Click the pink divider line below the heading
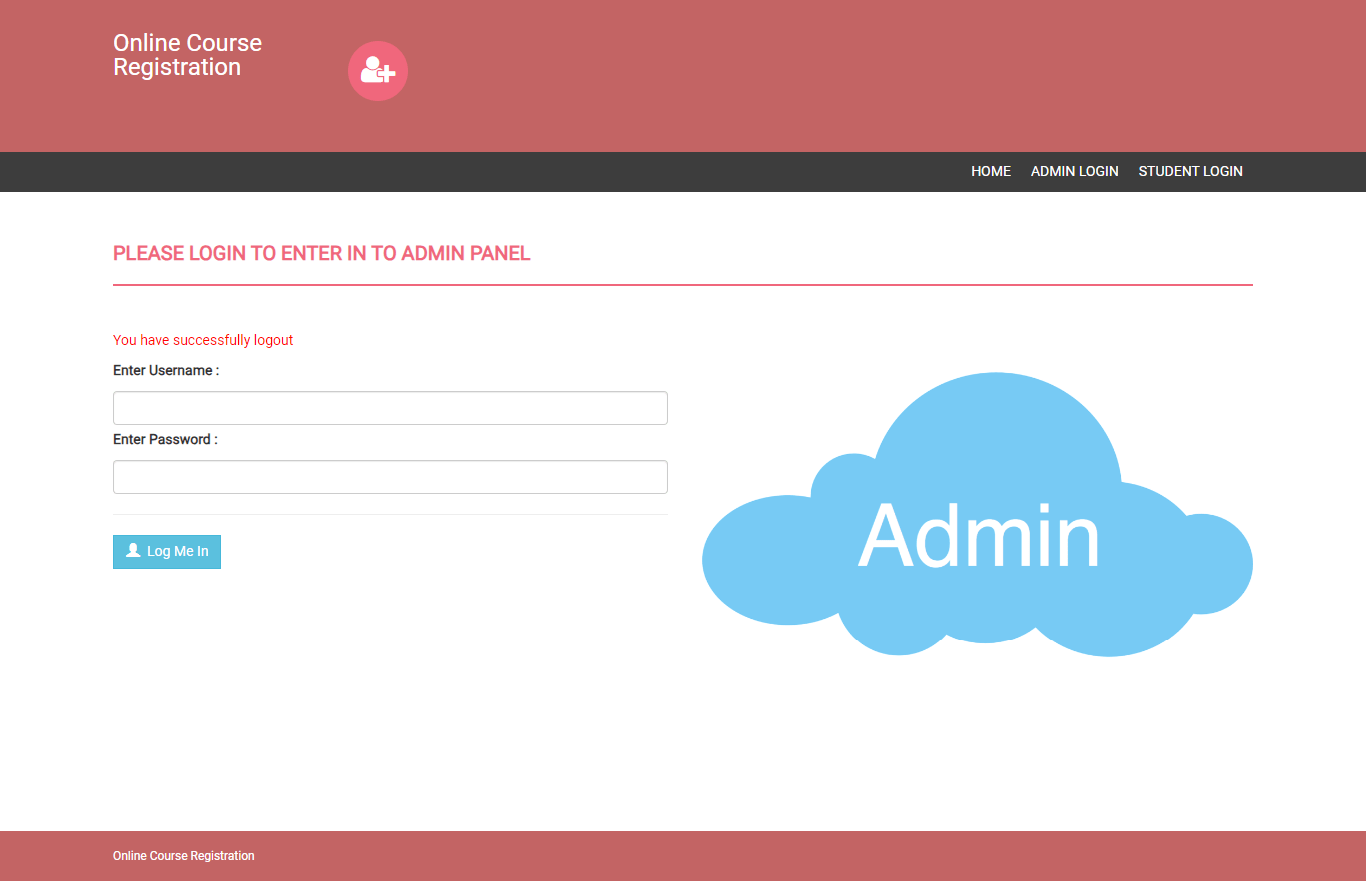Viewport: 1366px width, 882px height. 682,285
